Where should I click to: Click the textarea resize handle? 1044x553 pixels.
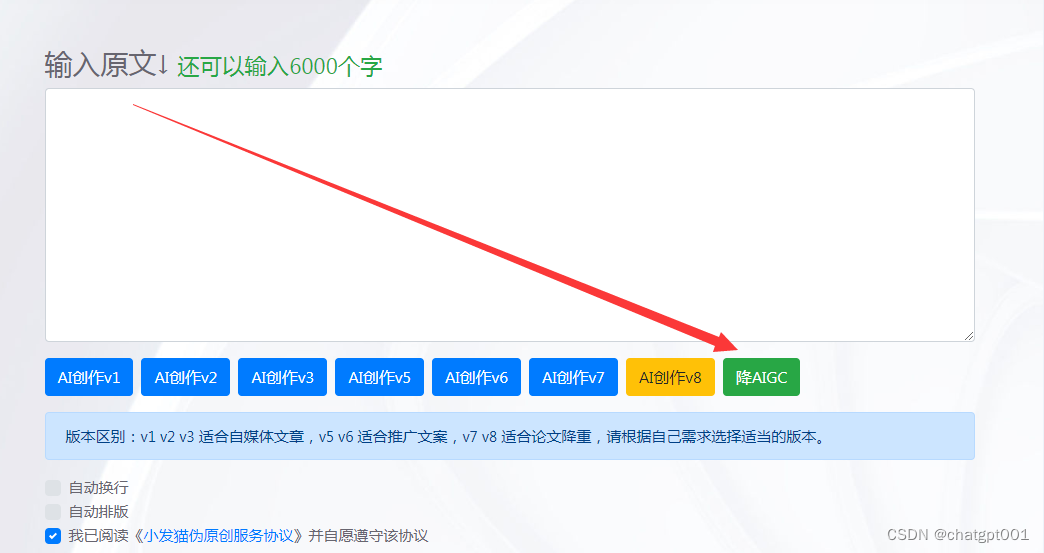(x=969, y=336)
